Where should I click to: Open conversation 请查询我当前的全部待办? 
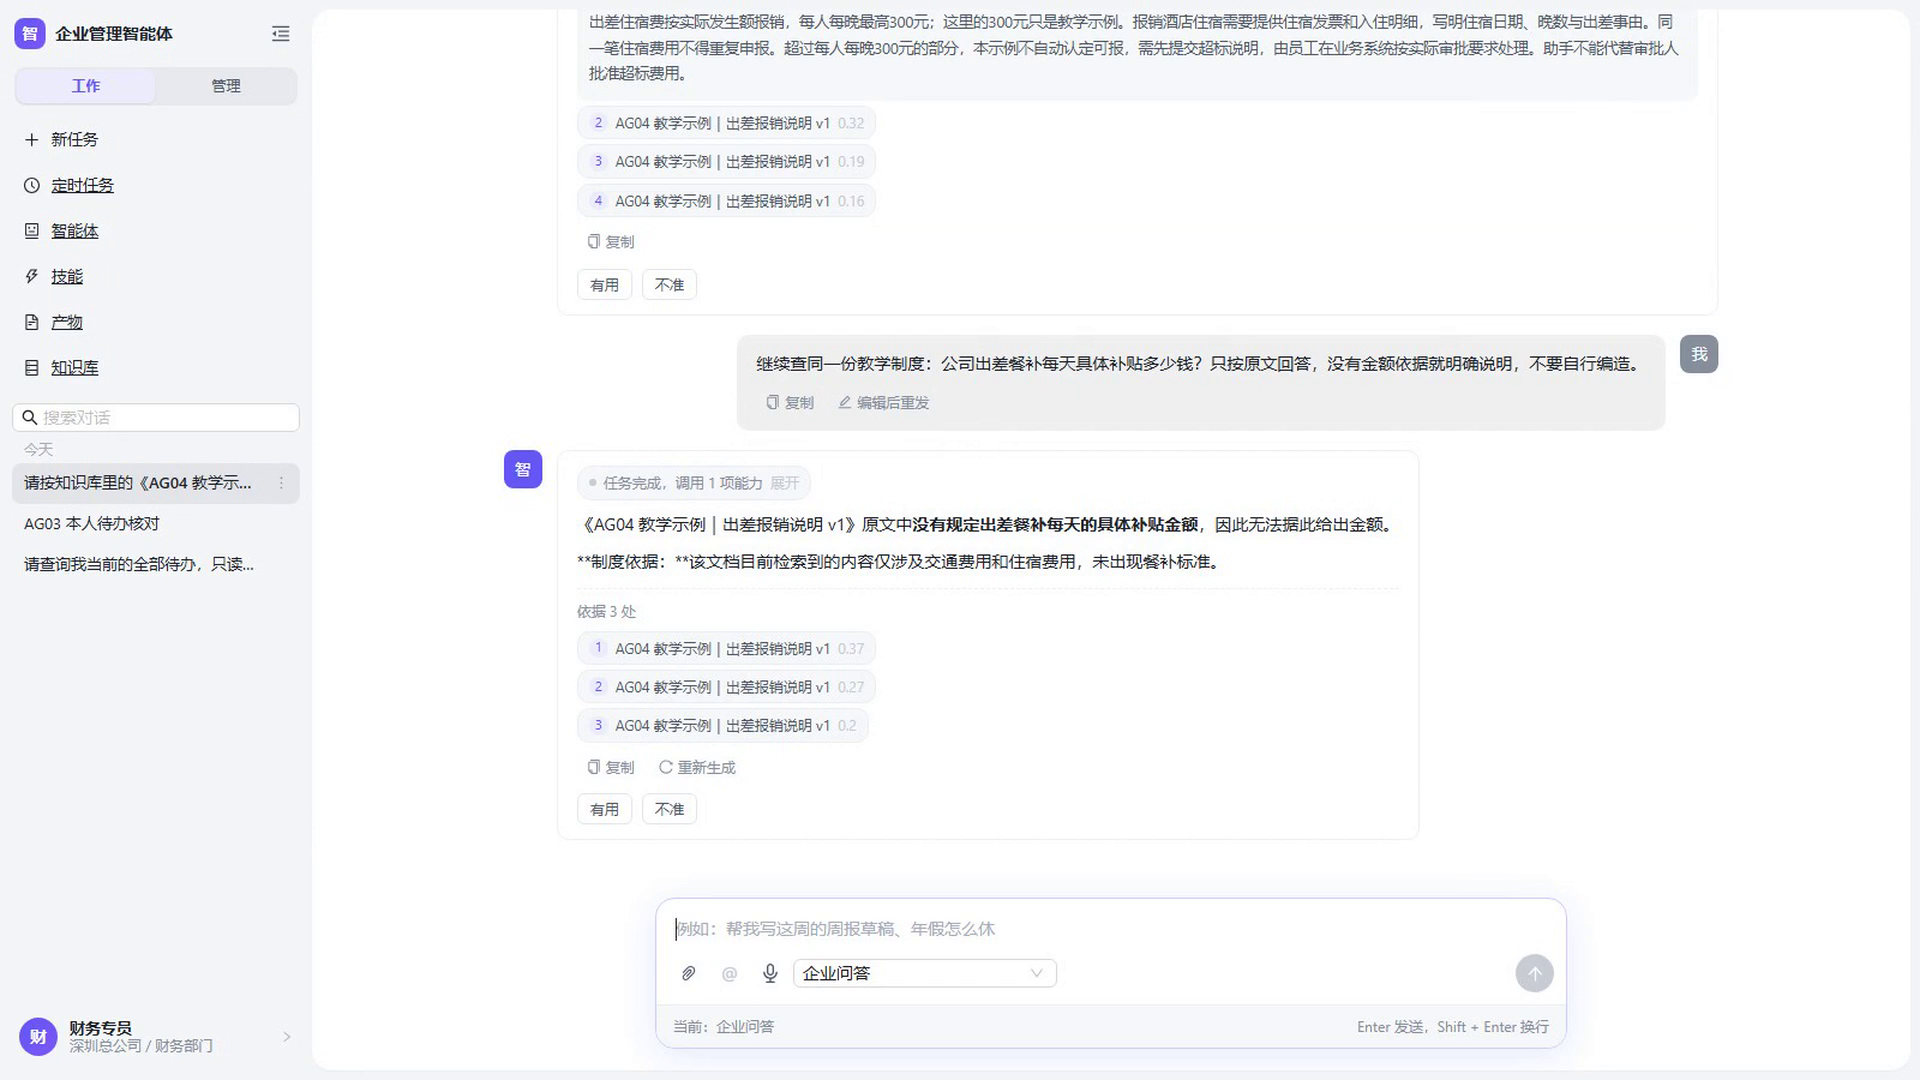156,565
